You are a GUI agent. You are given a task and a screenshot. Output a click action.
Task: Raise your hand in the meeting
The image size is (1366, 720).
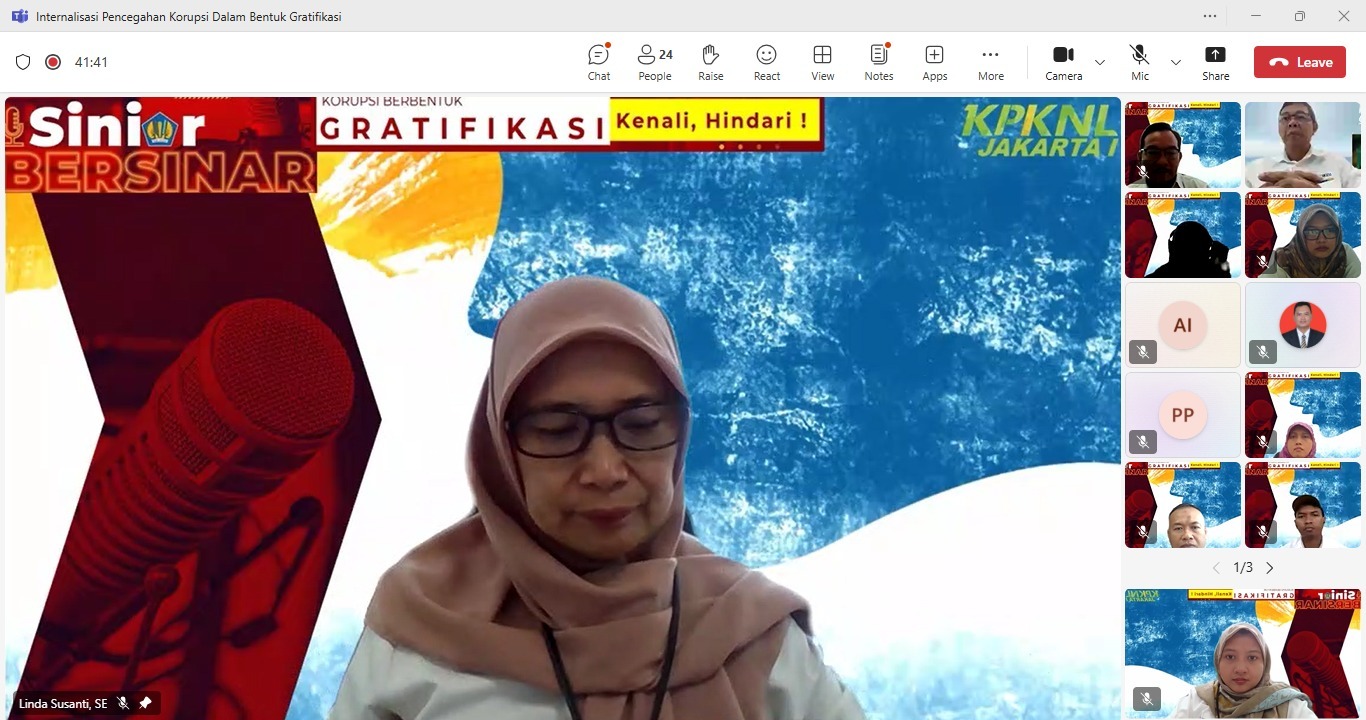[711, 62]
